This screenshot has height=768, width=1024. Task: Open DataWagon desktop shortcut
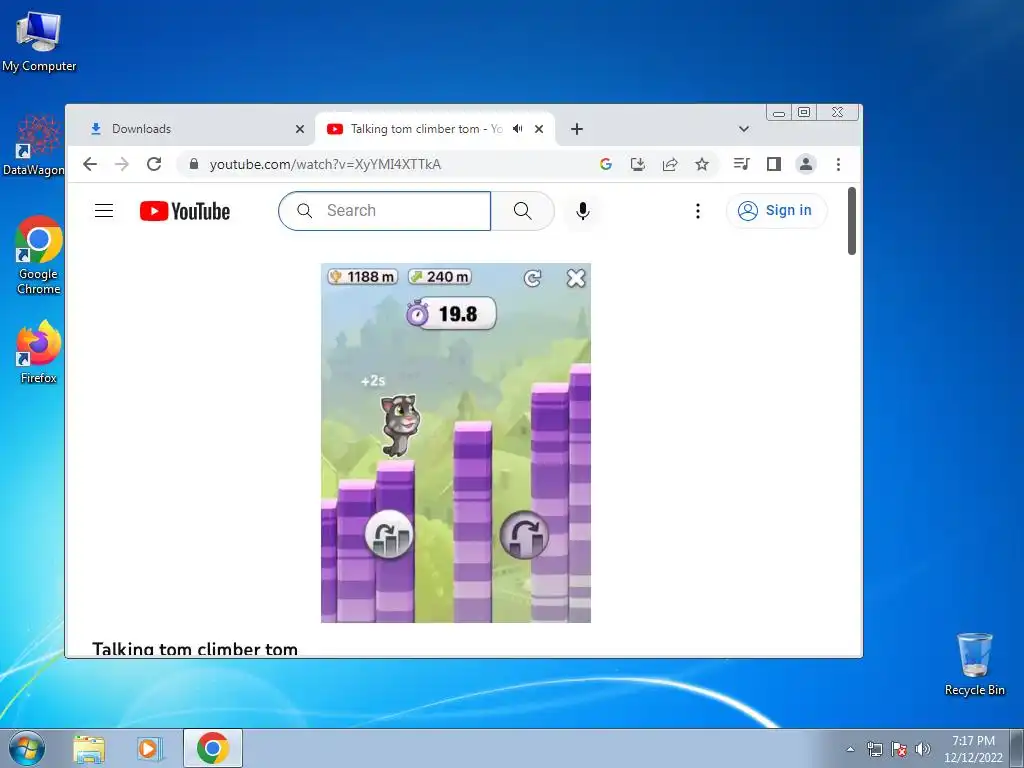coord(34,146)
